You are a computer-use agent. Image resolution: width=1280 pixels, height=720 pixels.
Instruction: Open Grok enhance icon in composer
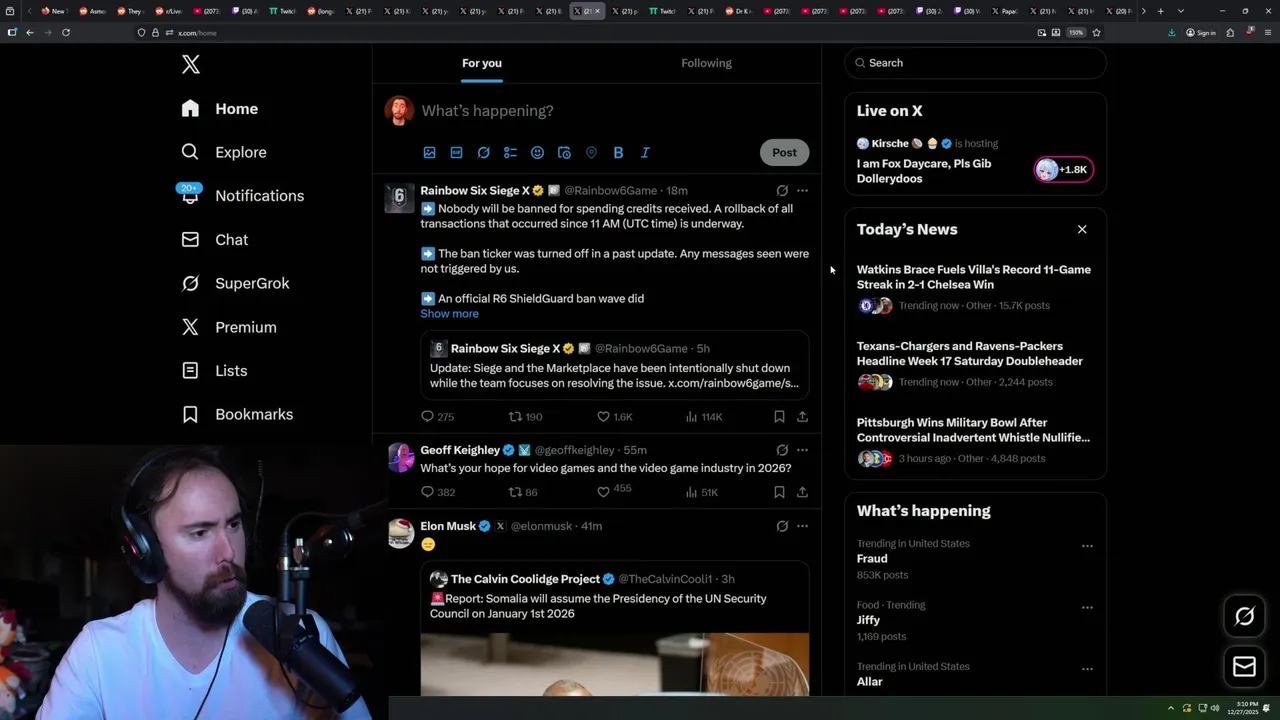point(483,153)
